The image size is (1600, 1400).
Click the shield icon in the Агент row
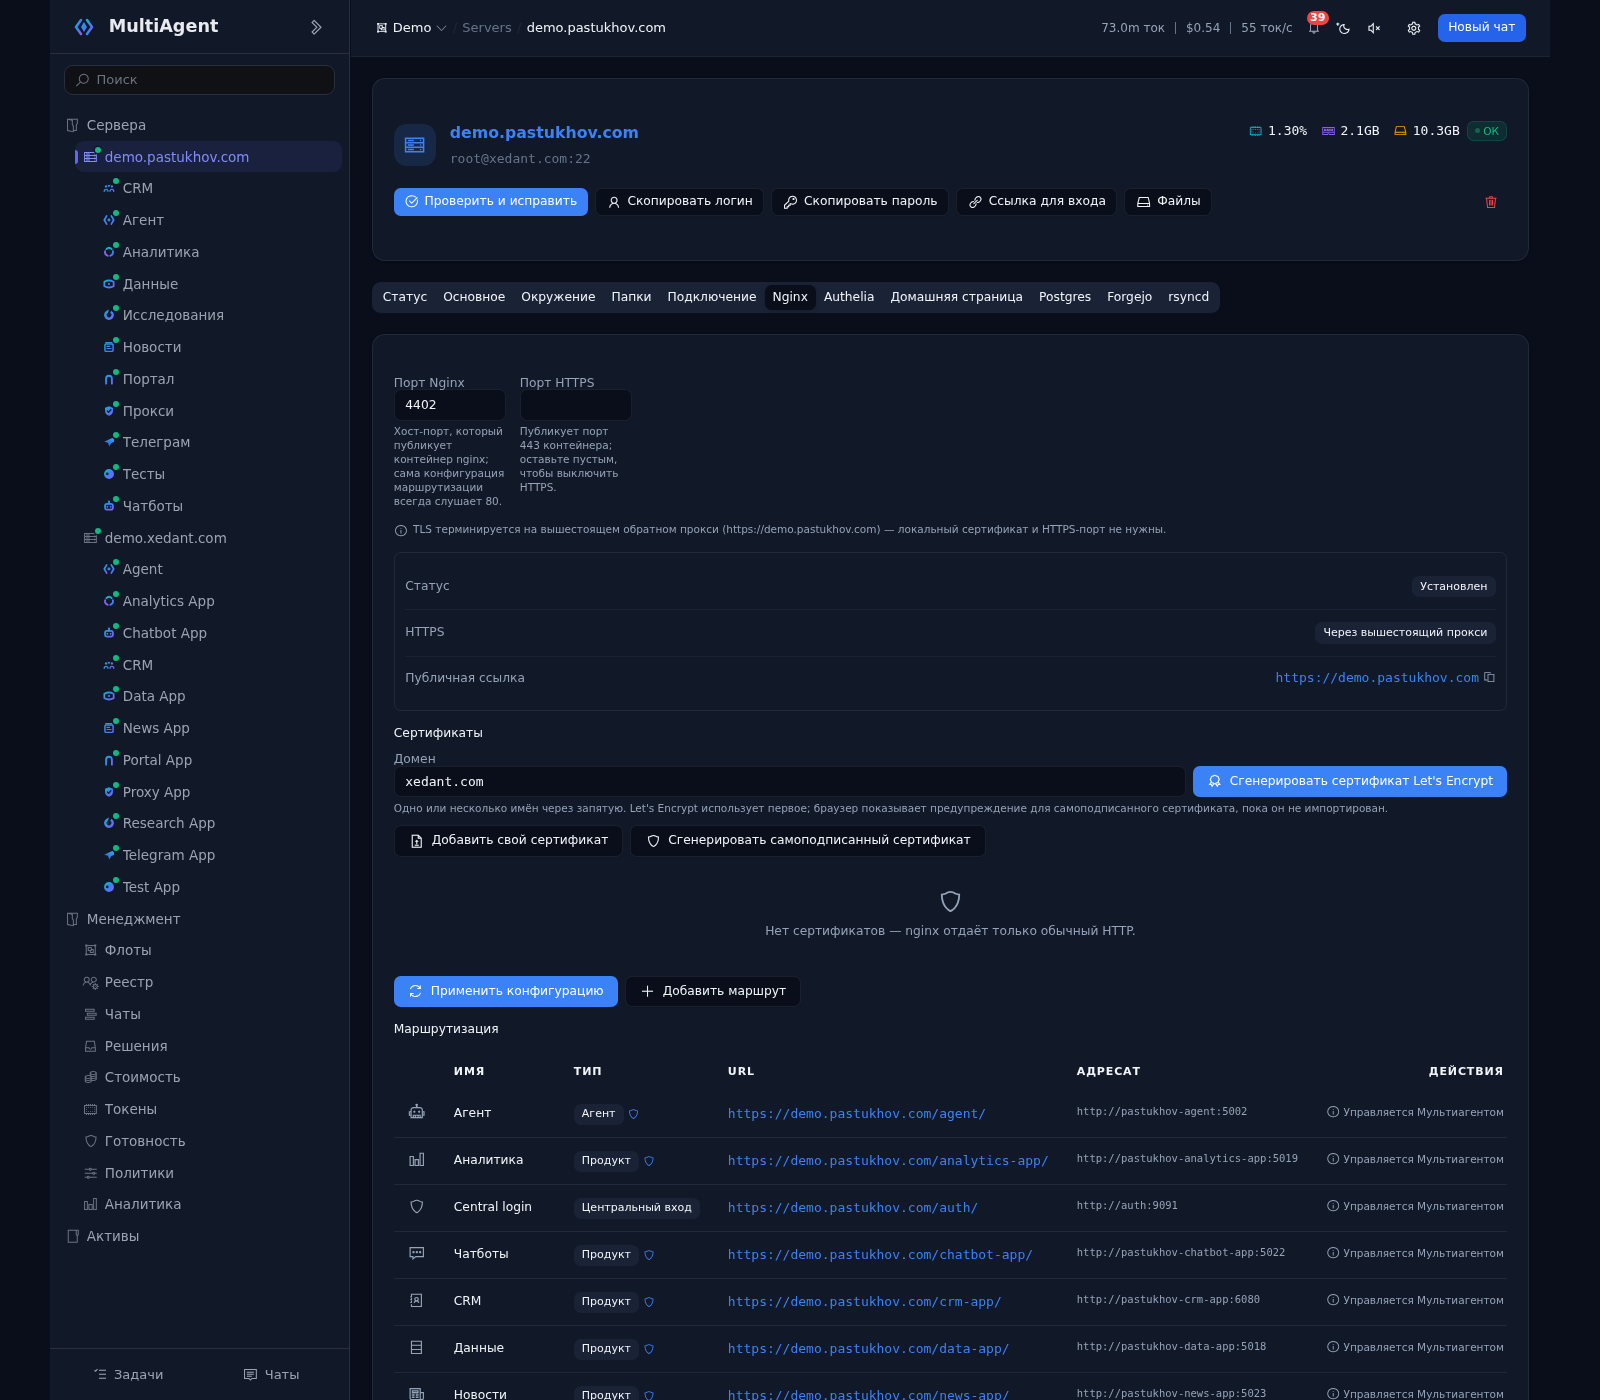click(x=634, y=1114)
